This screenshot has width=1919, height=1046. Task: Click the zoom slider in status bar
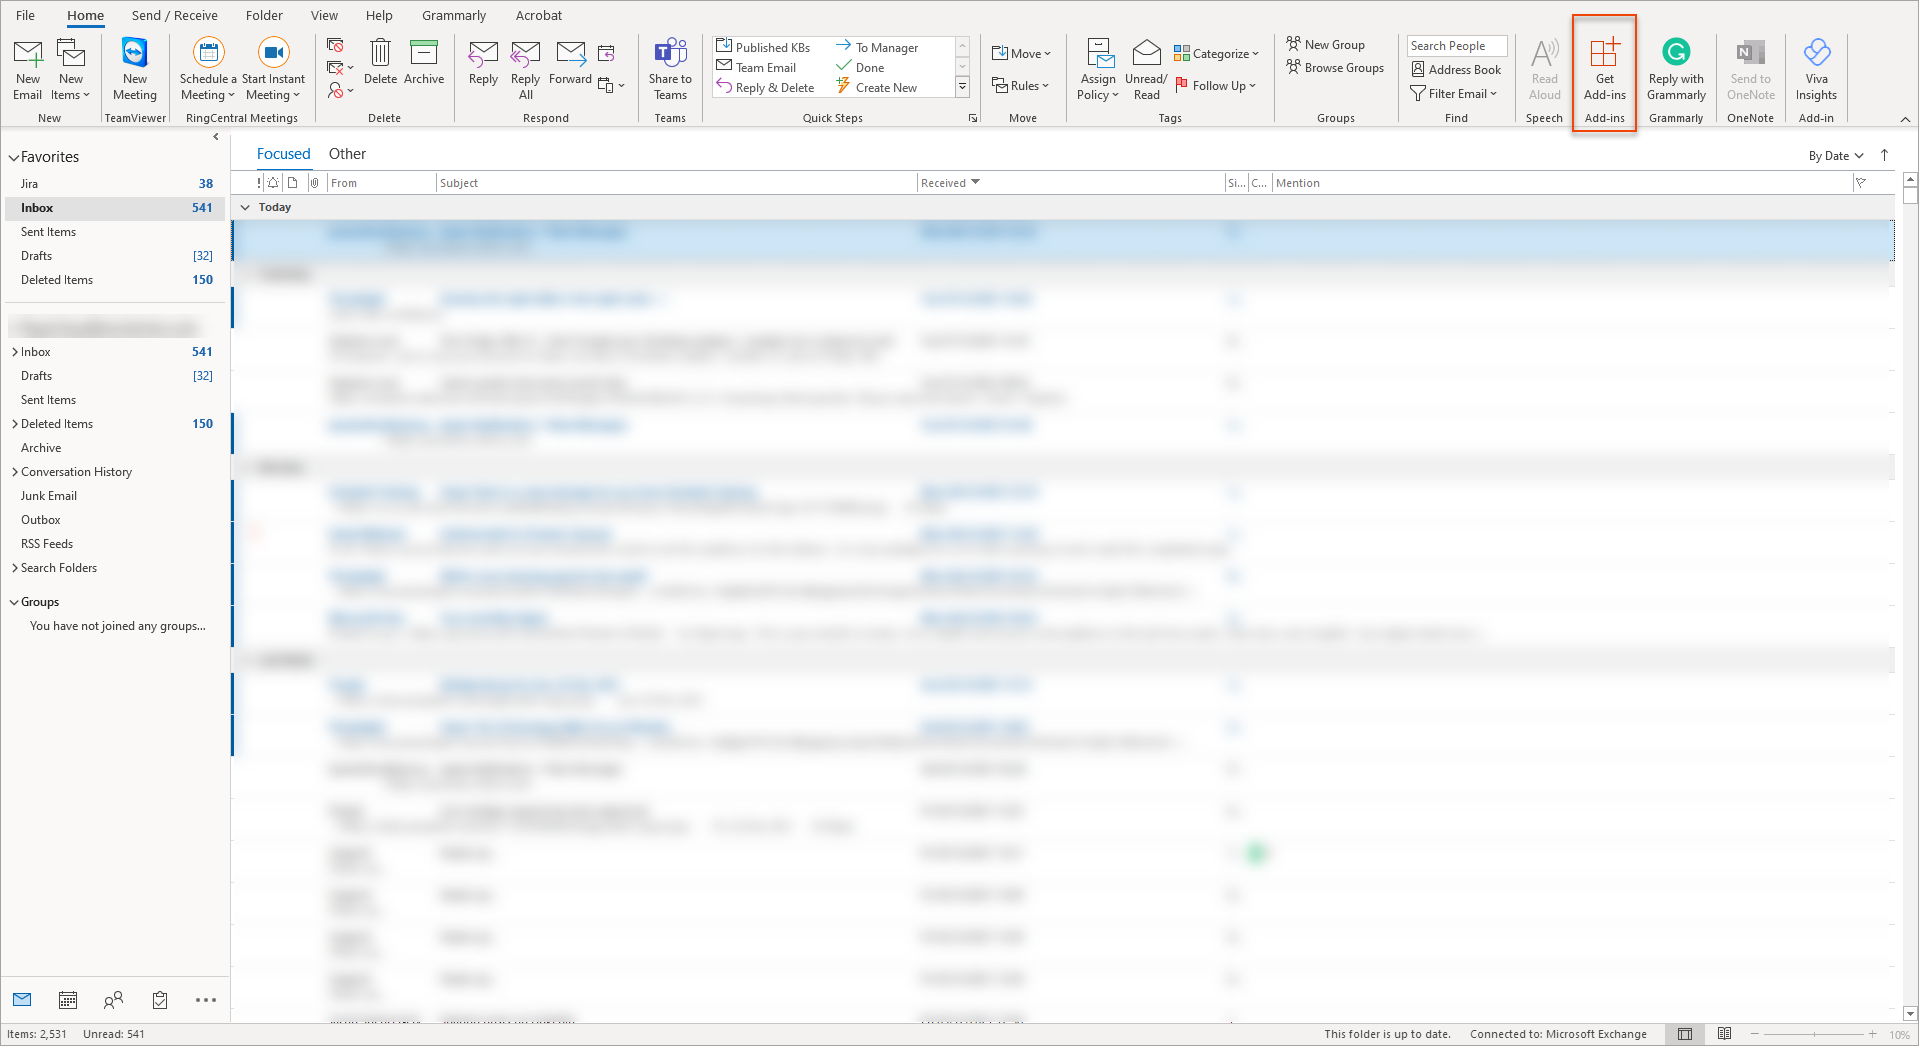pos(1813,1034)
